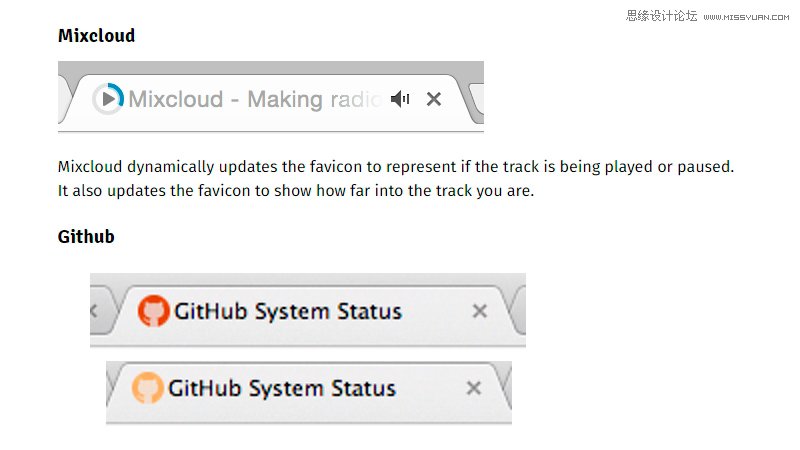
Task: Open the www.missyuan.com watermark link
Action: coord(746,17)
